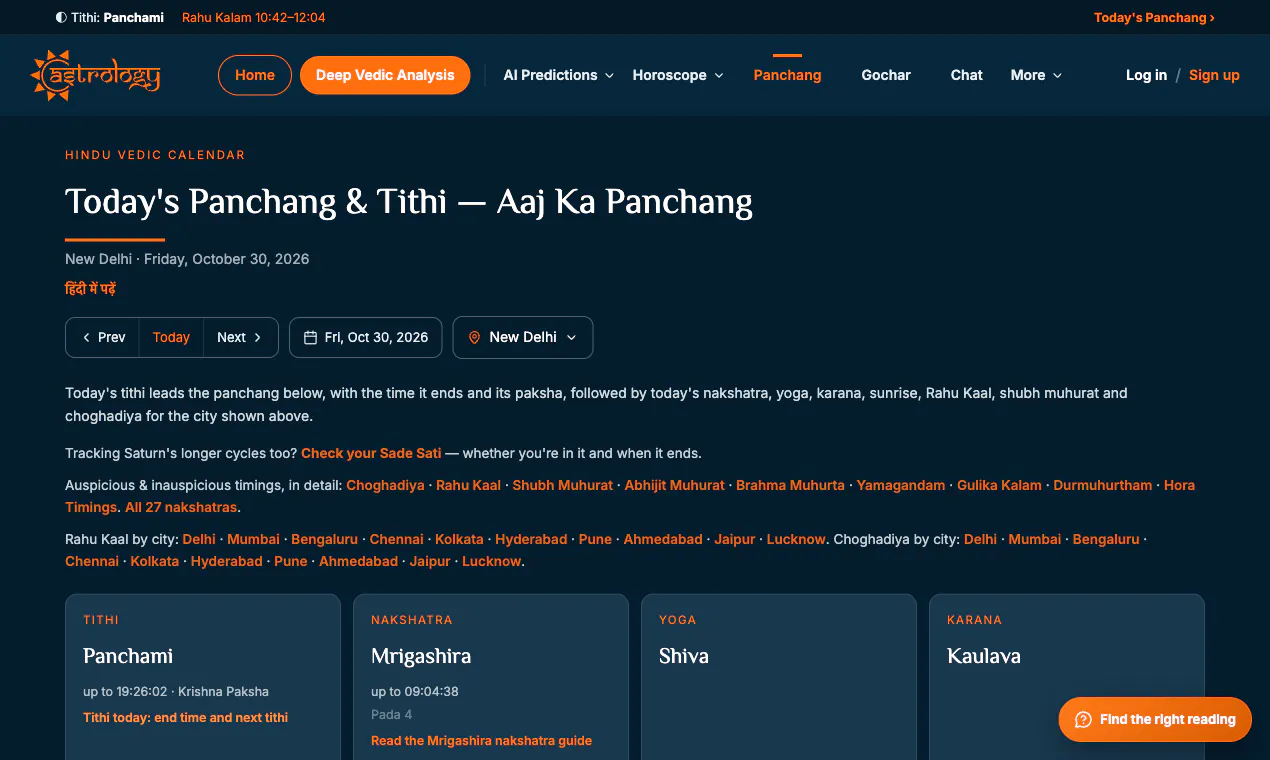
Task: Open the Durmuhurtham link
Action: click(x=1103, y=485)
